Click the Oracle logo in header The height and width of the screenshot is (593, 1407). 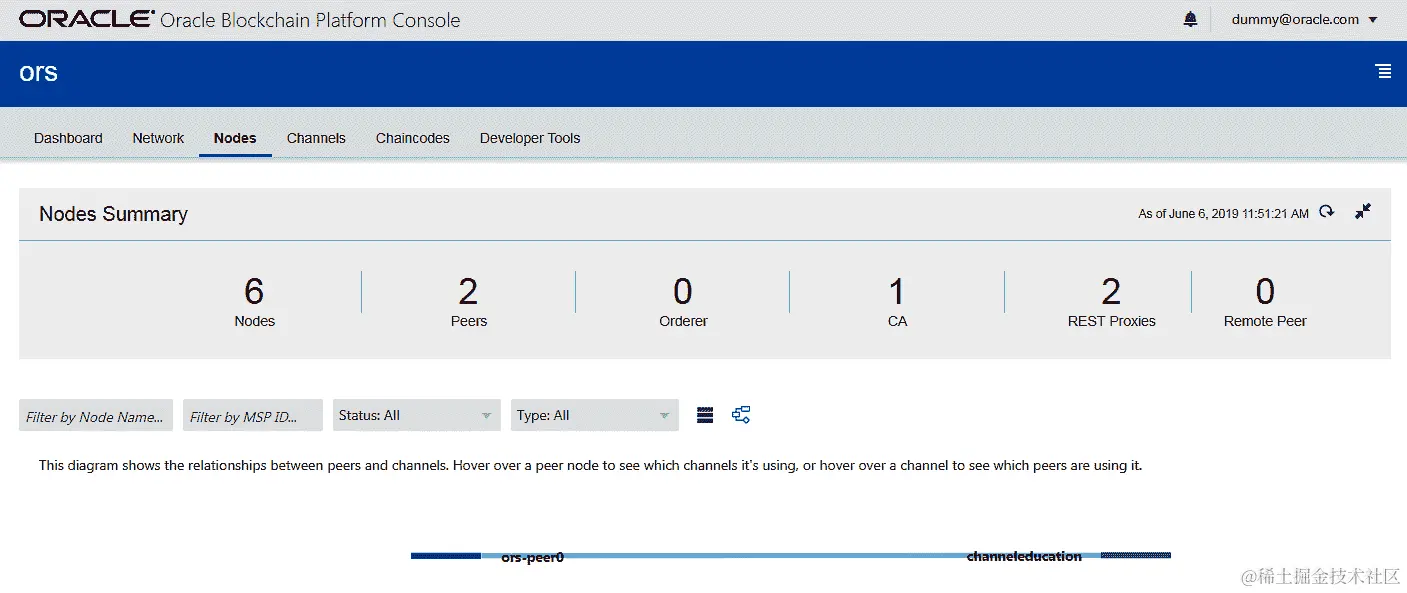click(x=87, y=19)
